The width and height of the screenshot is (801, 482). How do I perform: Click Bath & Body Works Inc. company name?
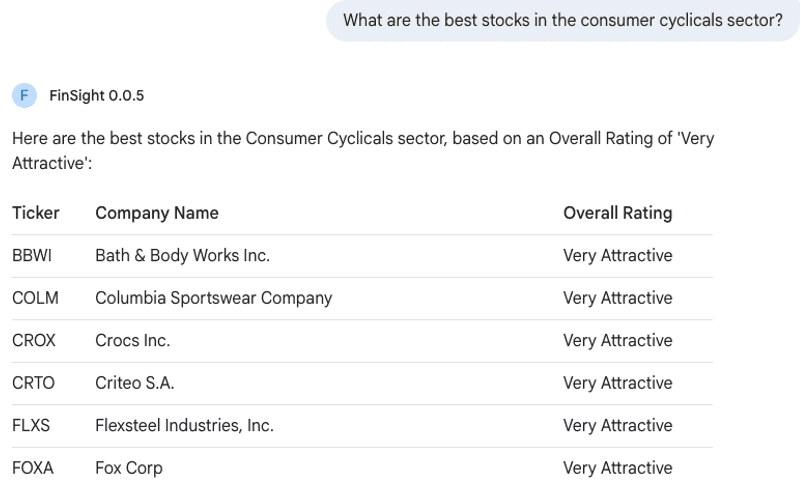(182, 256)
